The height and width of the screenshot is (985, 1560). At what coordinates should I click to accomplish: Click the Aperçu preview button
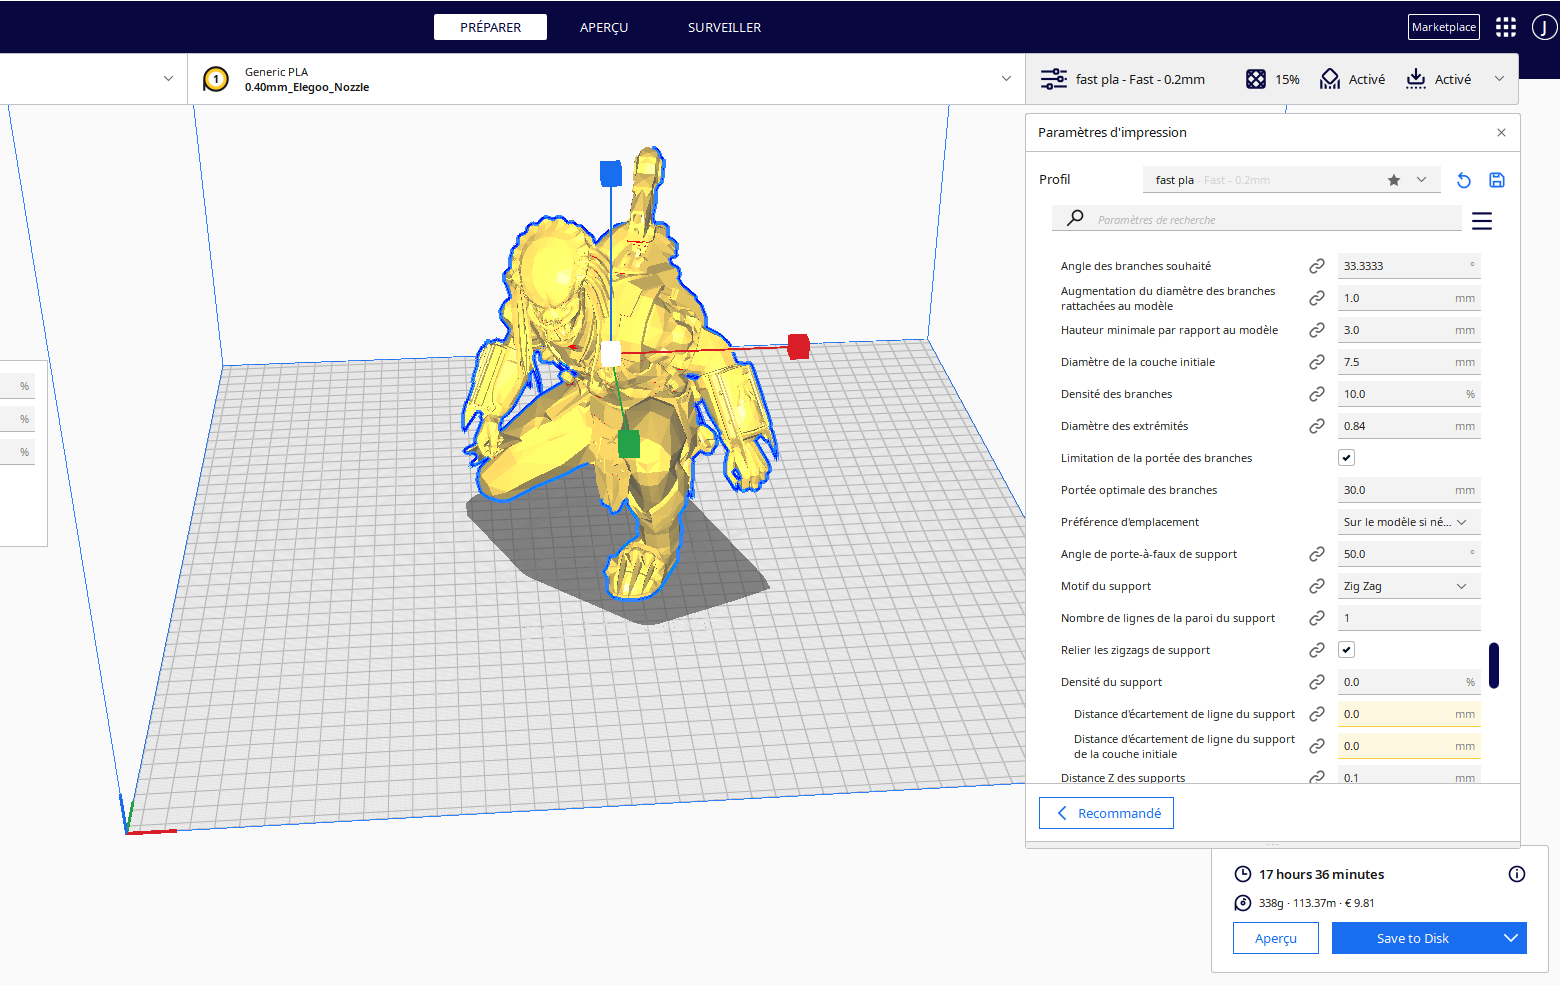point(1276,938)
